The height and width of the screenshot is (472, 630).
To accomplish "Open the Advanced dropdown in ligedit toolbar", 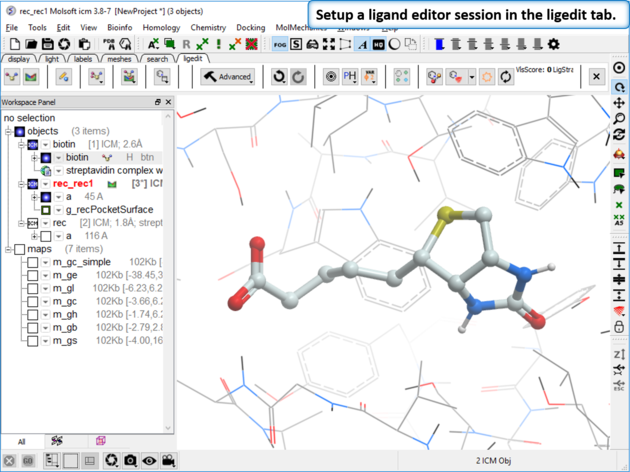I will point(228,77).
